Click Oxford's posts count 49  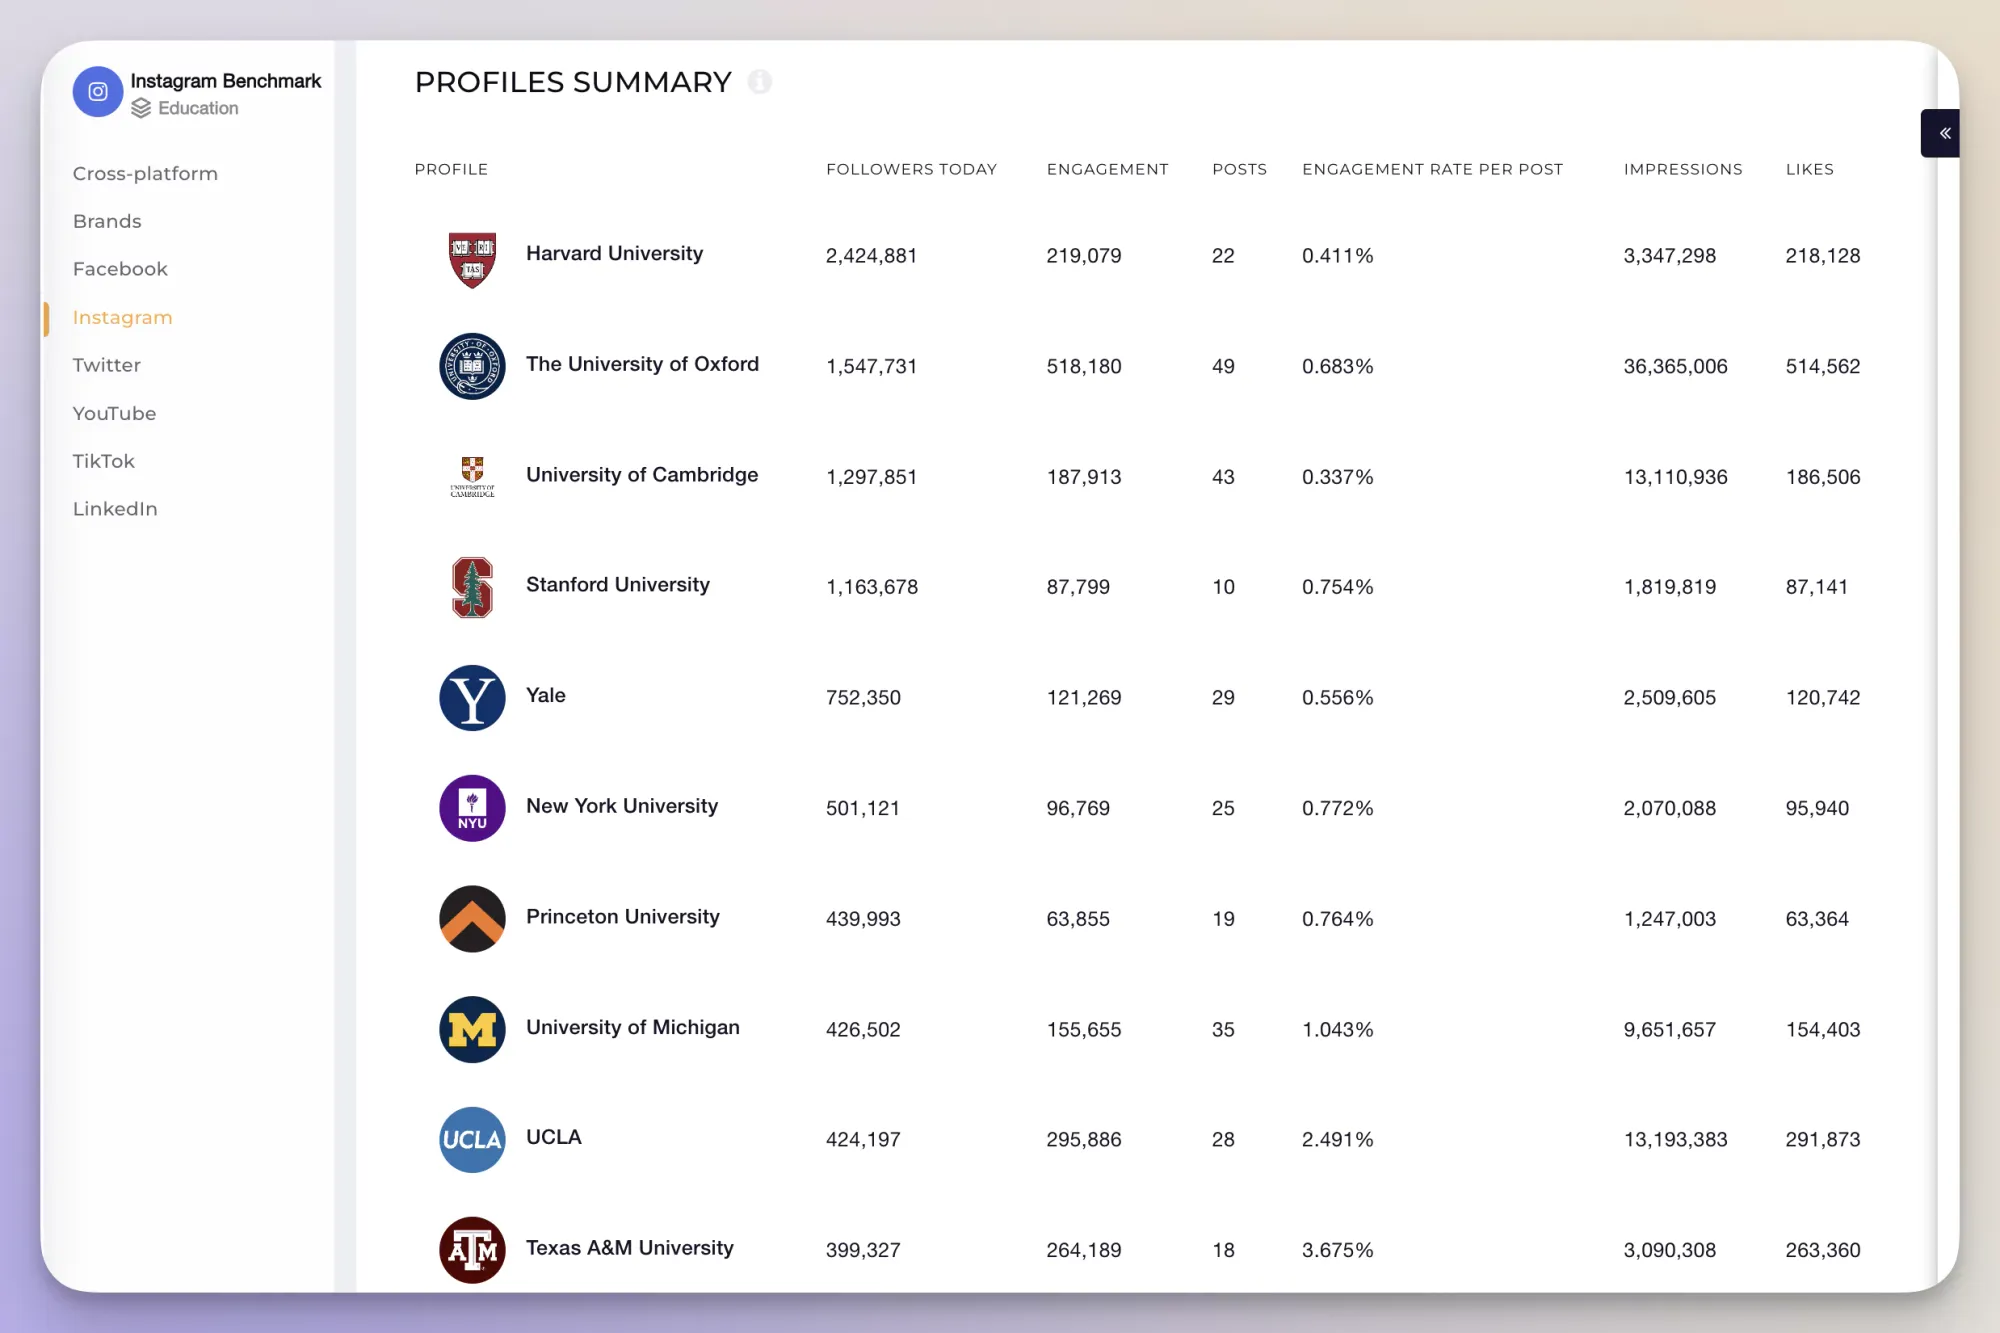click(1223, 366)
